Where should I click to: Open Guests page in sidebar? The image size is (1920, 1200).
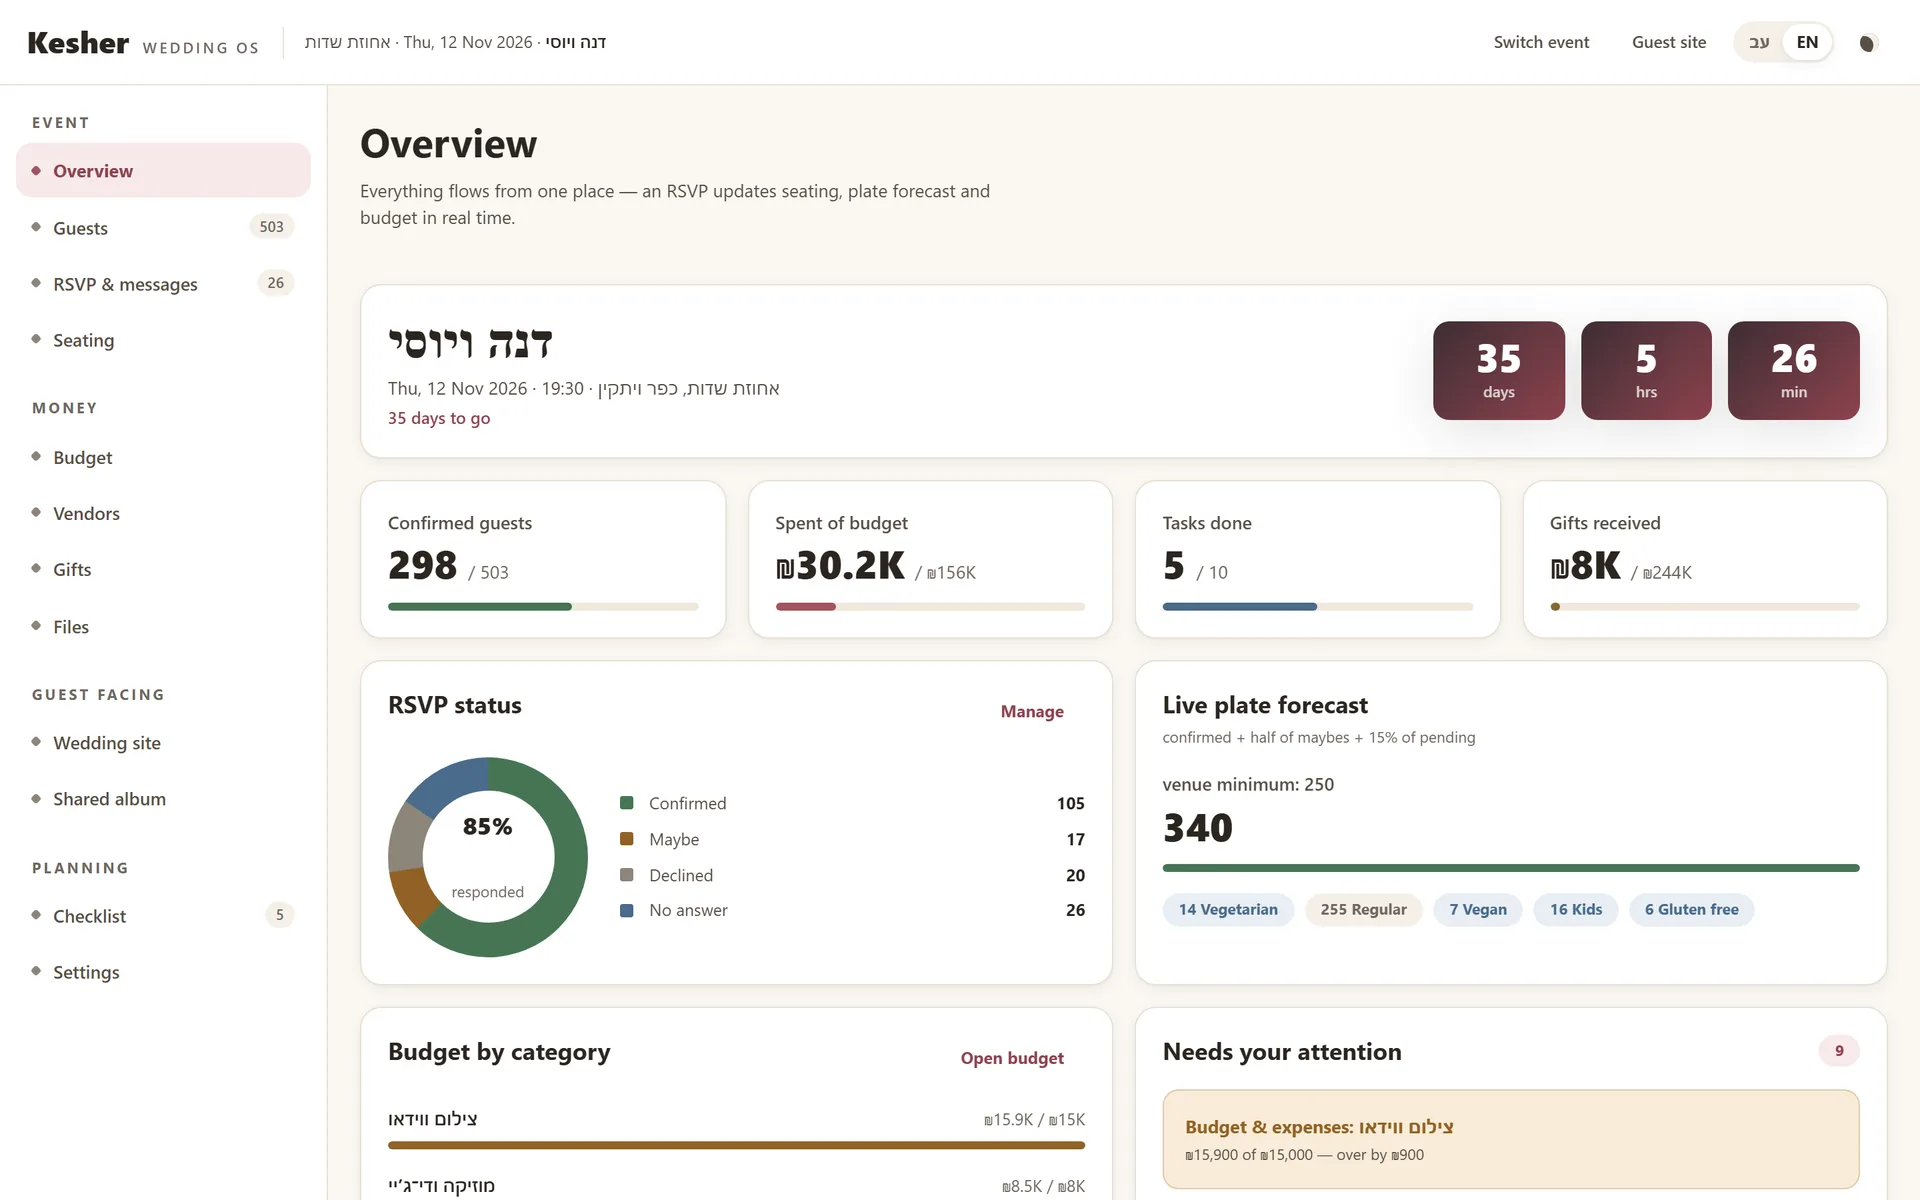pyautogui.click(x=163, y=227)
